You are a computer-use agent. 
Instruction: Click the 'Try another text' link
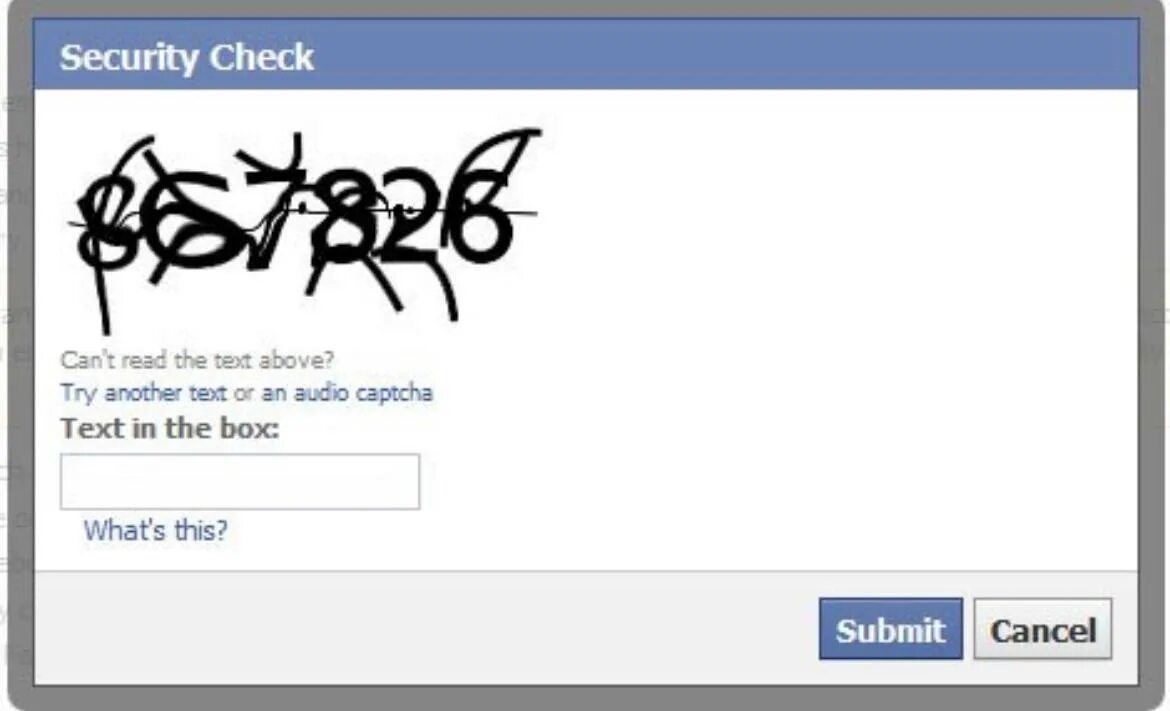tap(143, 392)
